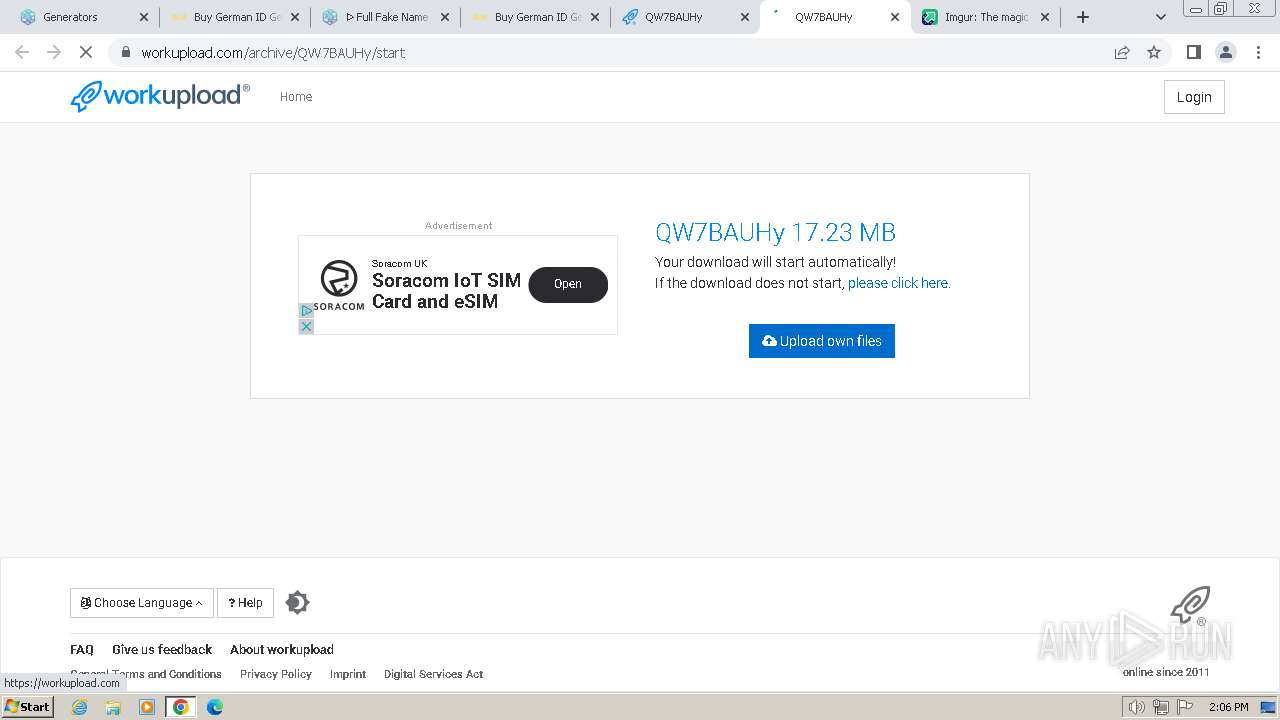This screenshot has height=720, width=1280.
Task: Click Action Center flag icon
Action: [1185, 707]
